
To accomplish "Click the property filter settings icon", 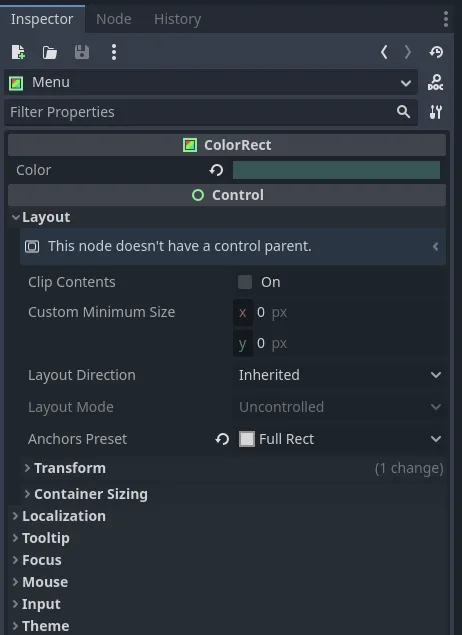I will 436,112.
